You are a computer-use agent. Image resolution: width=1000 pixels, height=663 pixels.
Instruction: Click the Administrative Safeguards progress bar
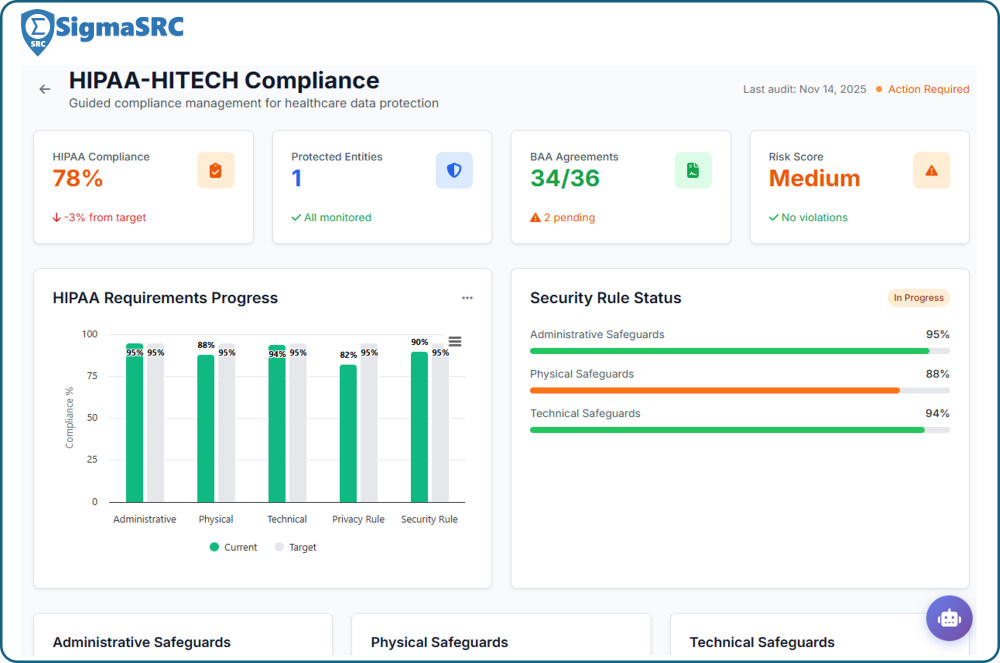click(x=740, y=351)
